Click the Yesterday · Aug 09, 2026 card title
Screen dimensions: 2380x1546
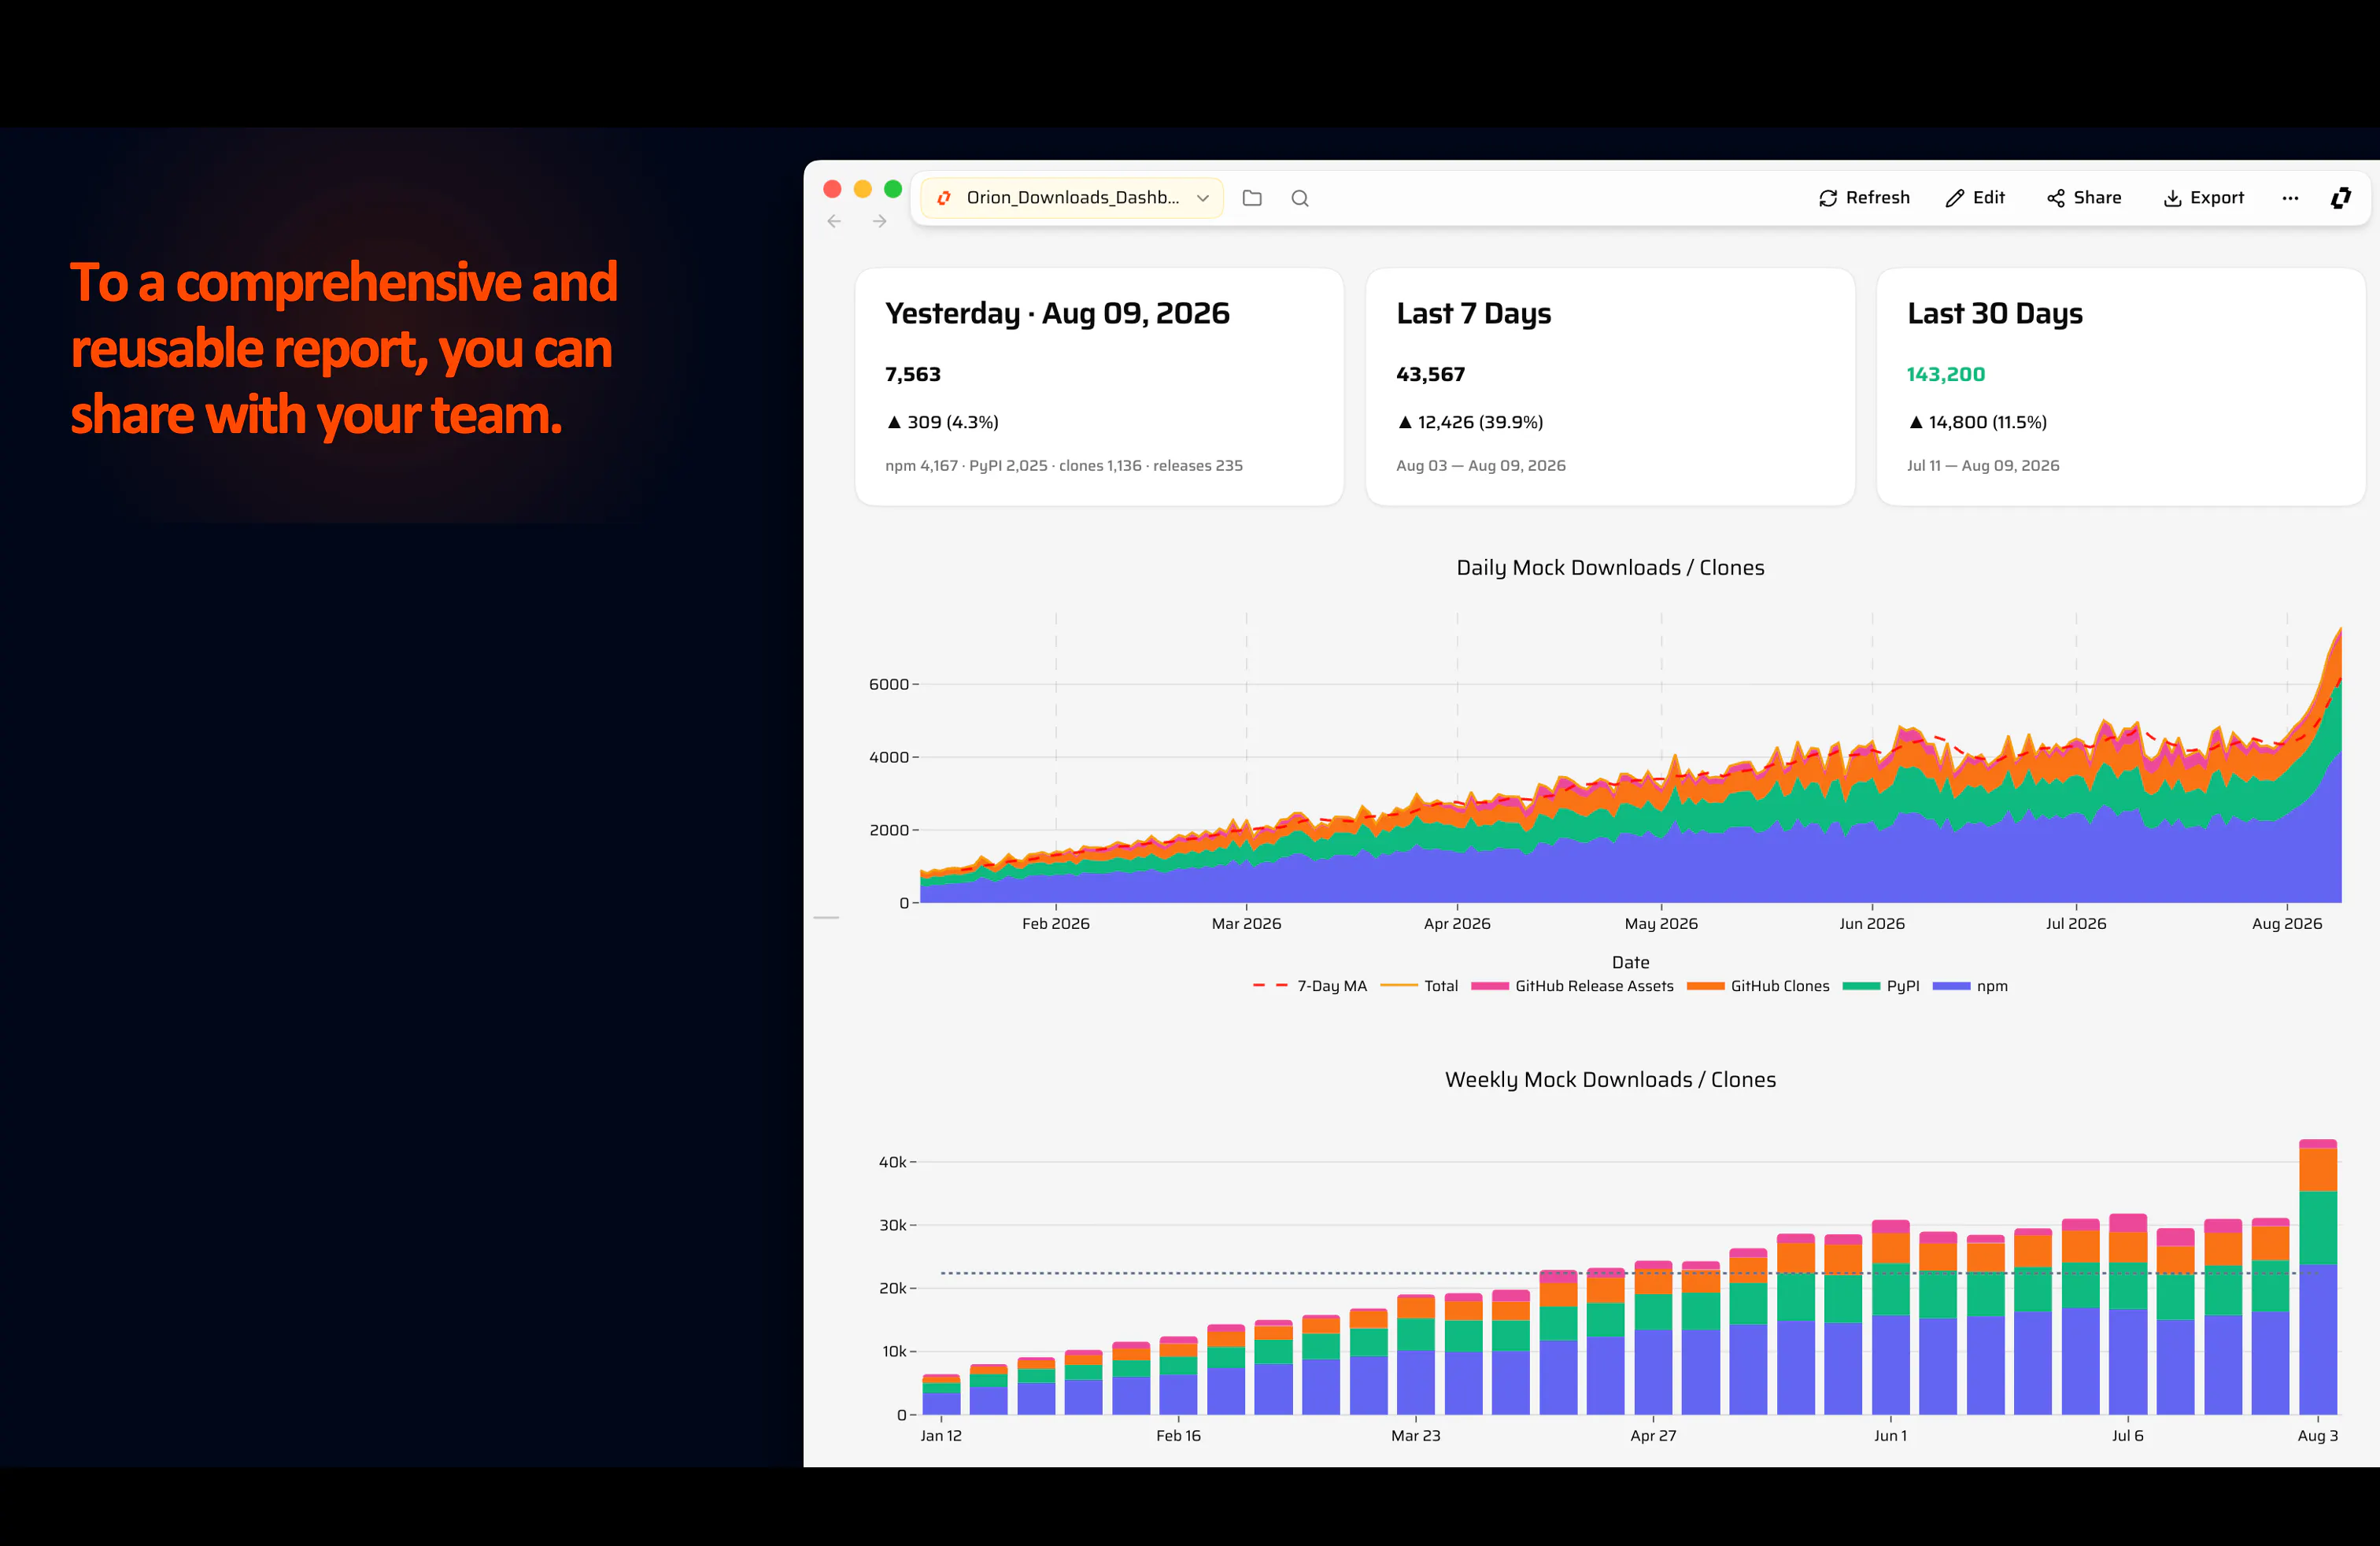tap(1057, 313)
